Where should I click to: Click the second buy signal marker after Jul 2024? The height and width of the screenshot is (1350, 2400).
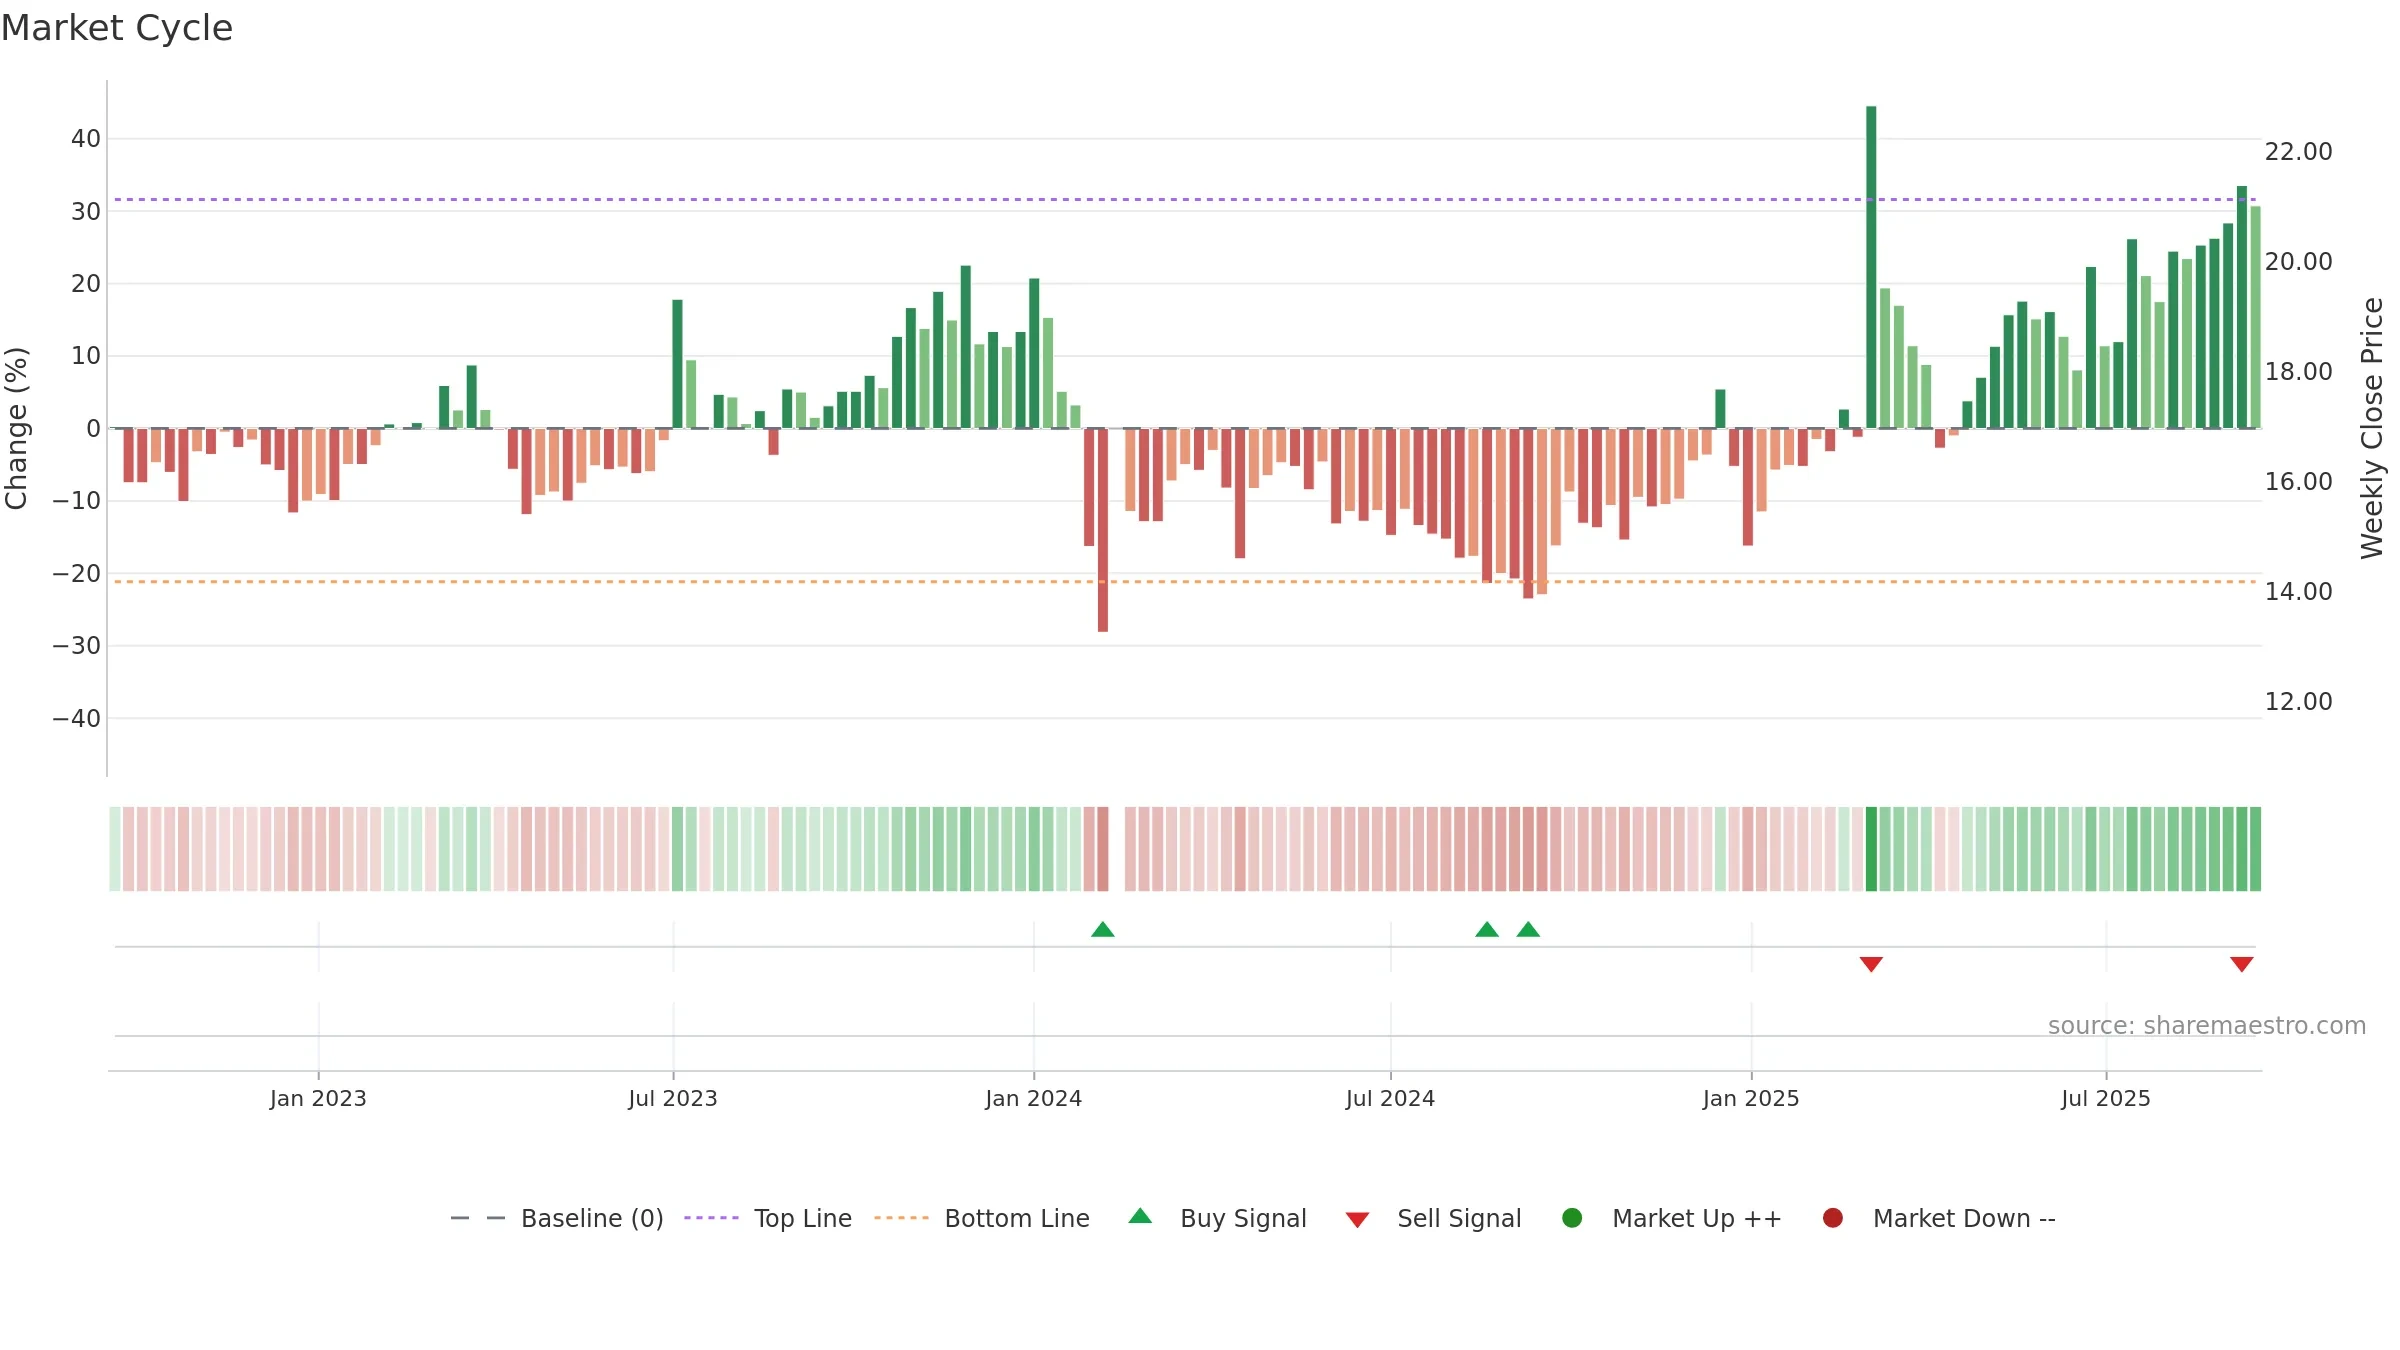[1528, 929]
